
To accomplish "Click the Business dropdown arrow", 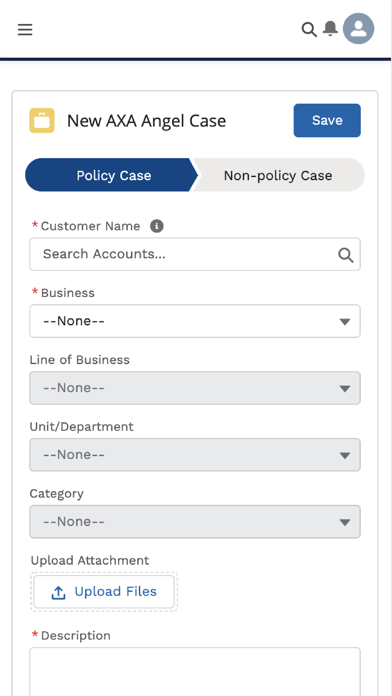I will click(345, 322).
